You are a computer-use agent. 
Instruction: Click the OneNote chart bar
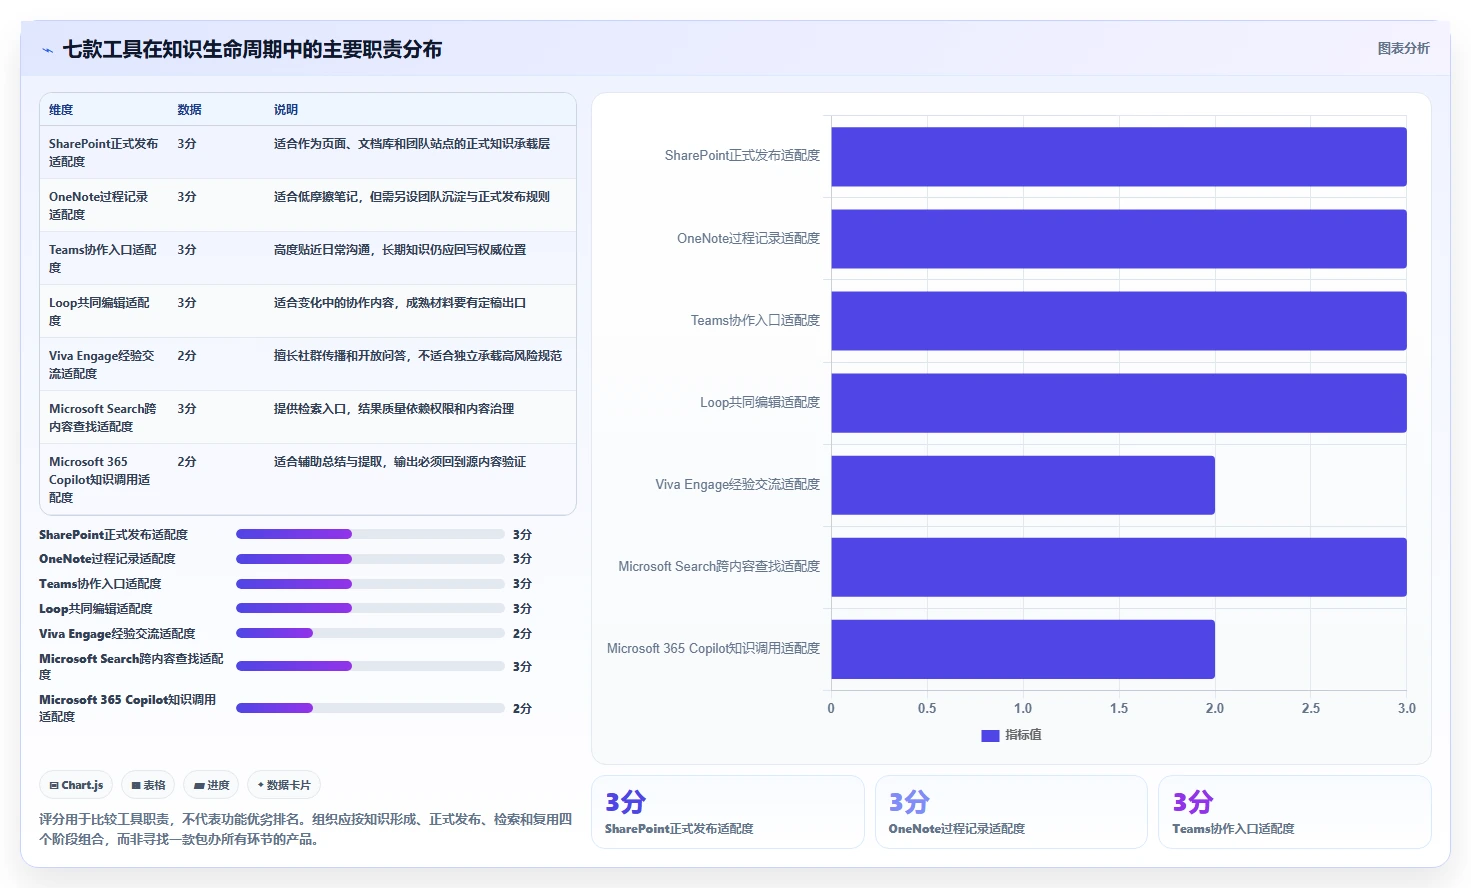[x=1119, y=238]
